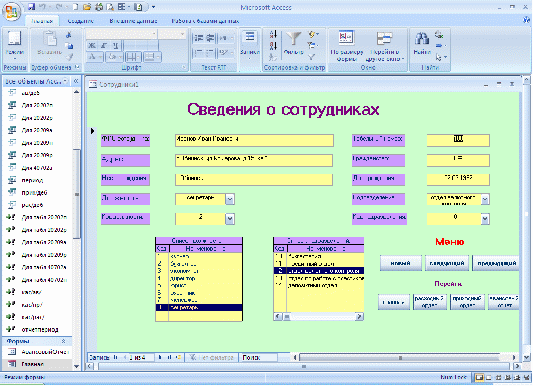
Task: Click the Help question icon
Action: (x=527, y=20)
